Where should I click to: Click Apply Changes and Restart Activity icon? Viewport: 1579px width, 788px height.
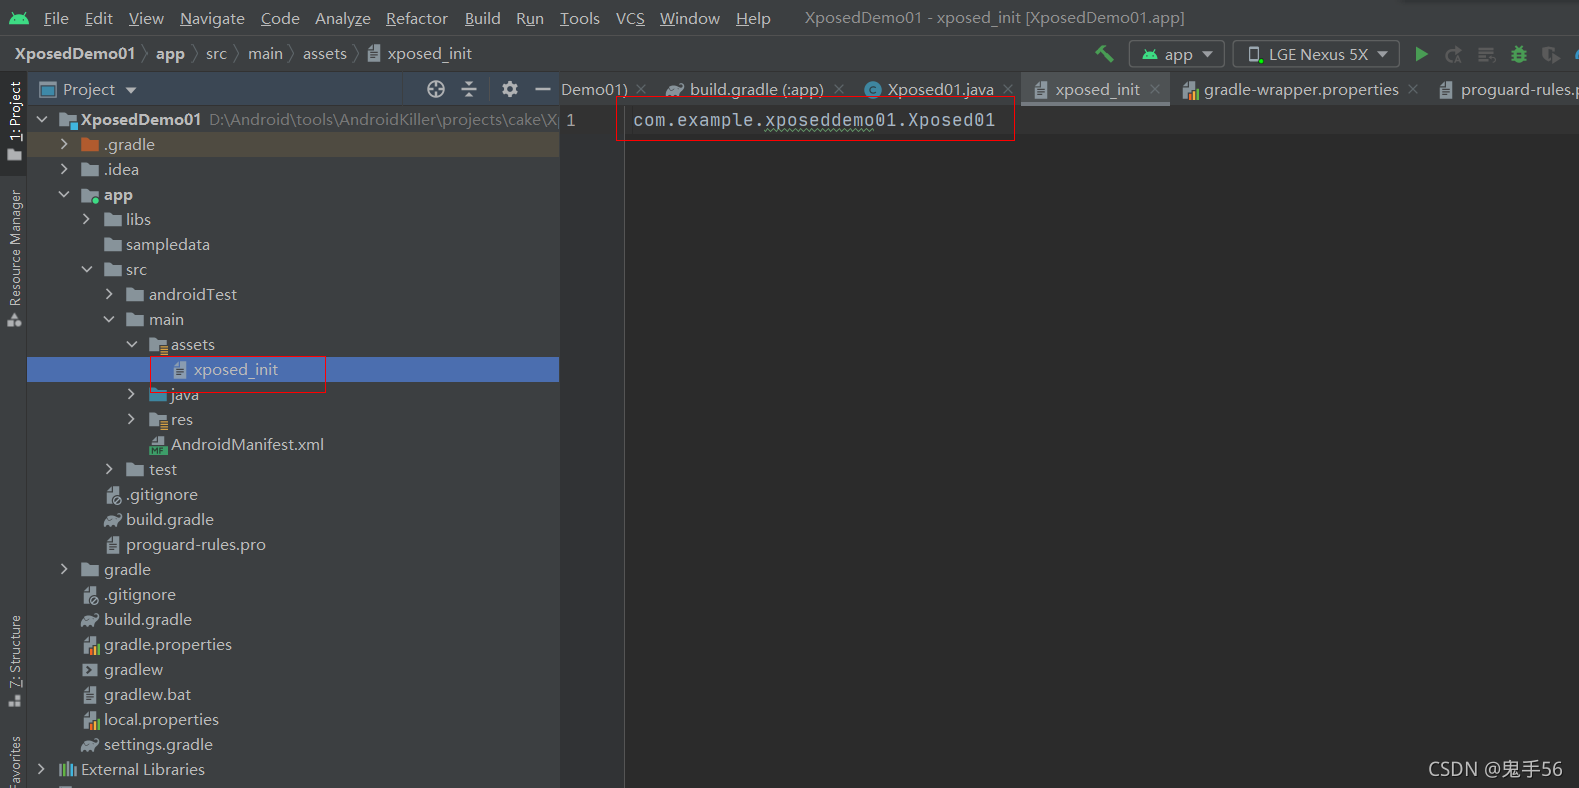1453,54
